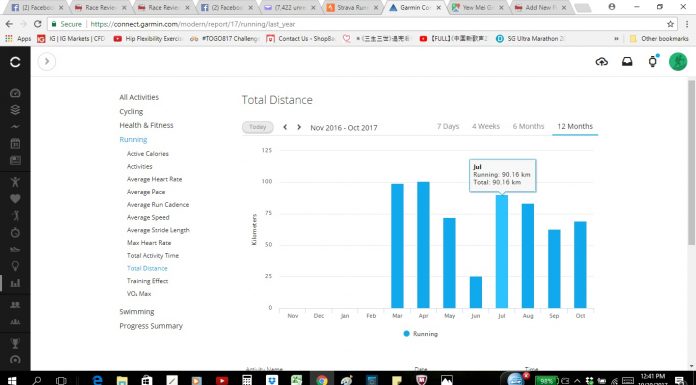Switch to the 6 Months tab

point(528,127)
